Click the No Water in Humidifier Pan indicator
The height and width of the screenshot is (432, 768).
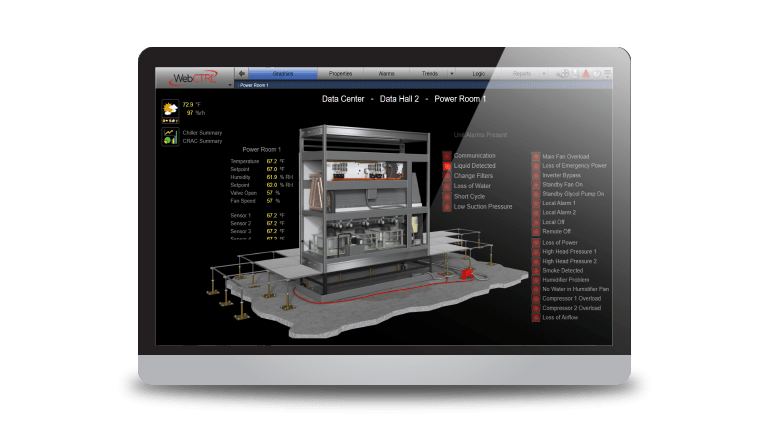pos(536,289)
